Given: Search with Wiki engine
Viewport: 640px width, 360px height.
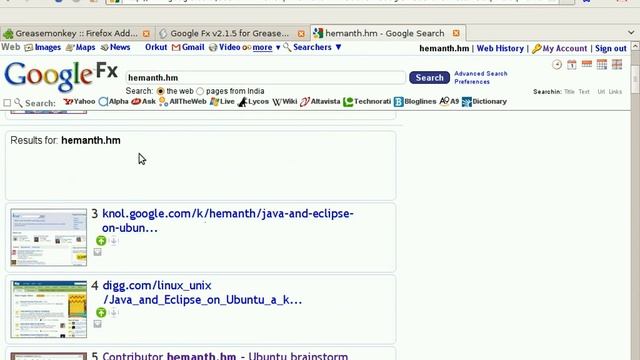Looking at the screenshot, I should [284, 102].
